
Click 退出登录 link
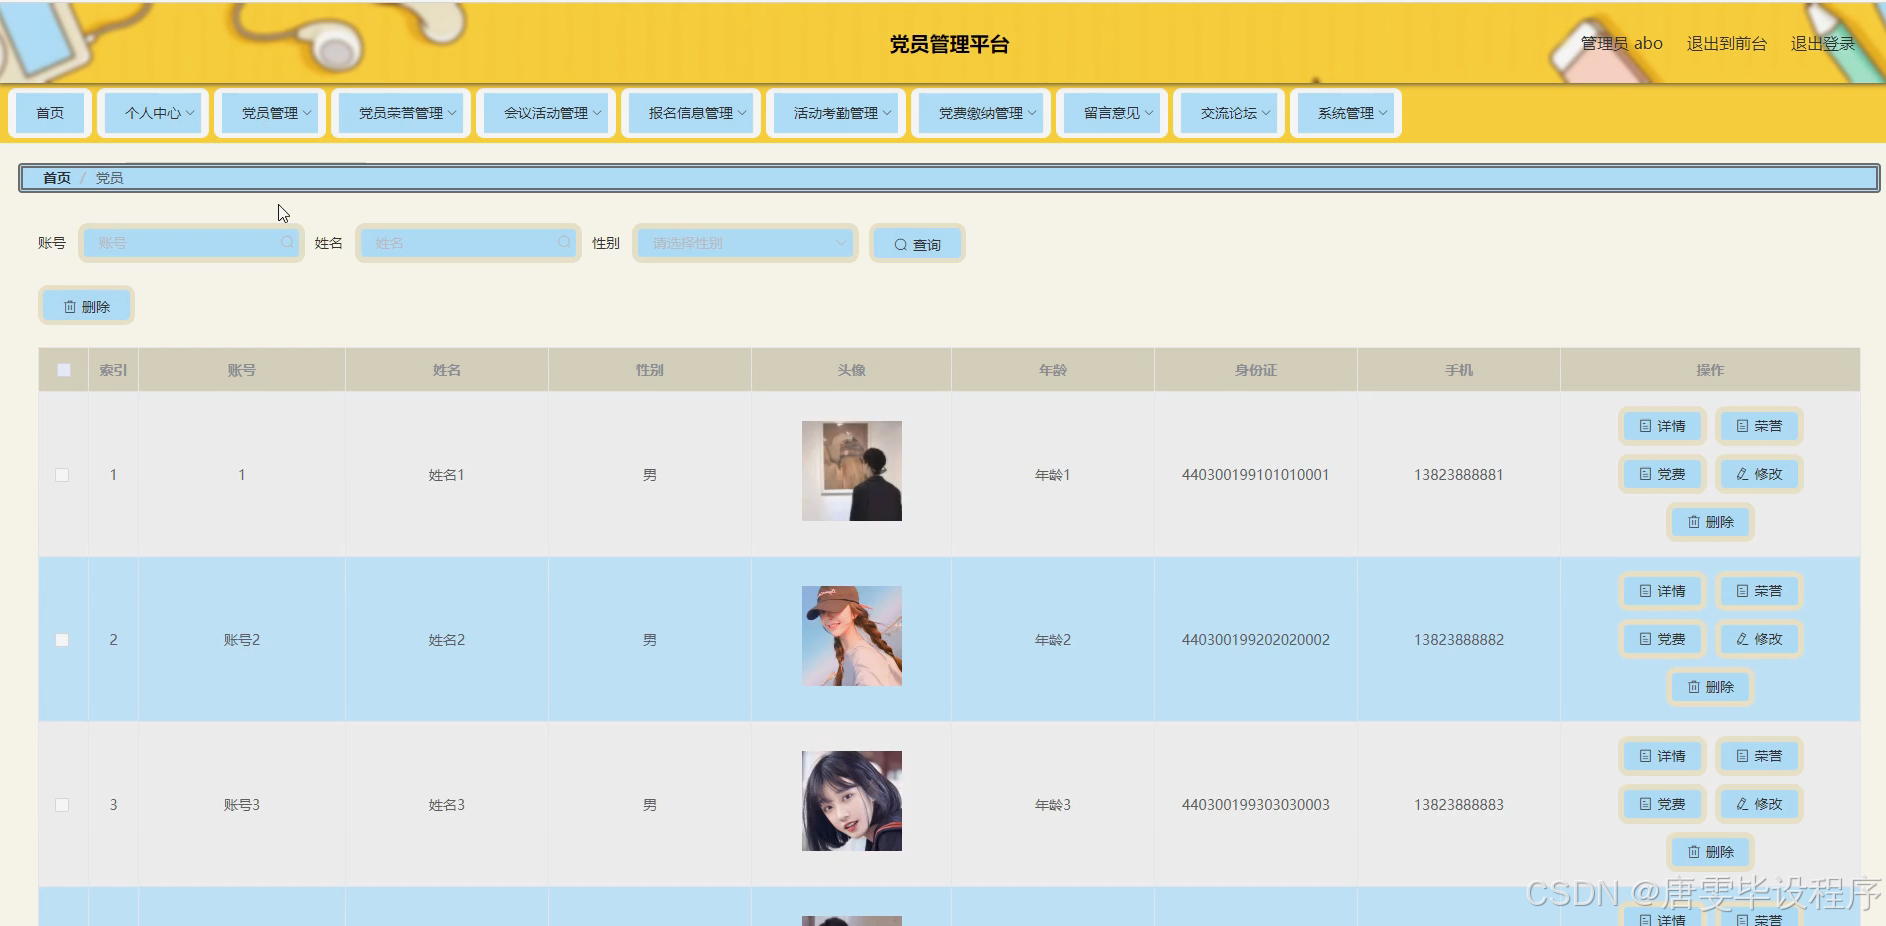pyautogui.click(x=1822, y=44)
